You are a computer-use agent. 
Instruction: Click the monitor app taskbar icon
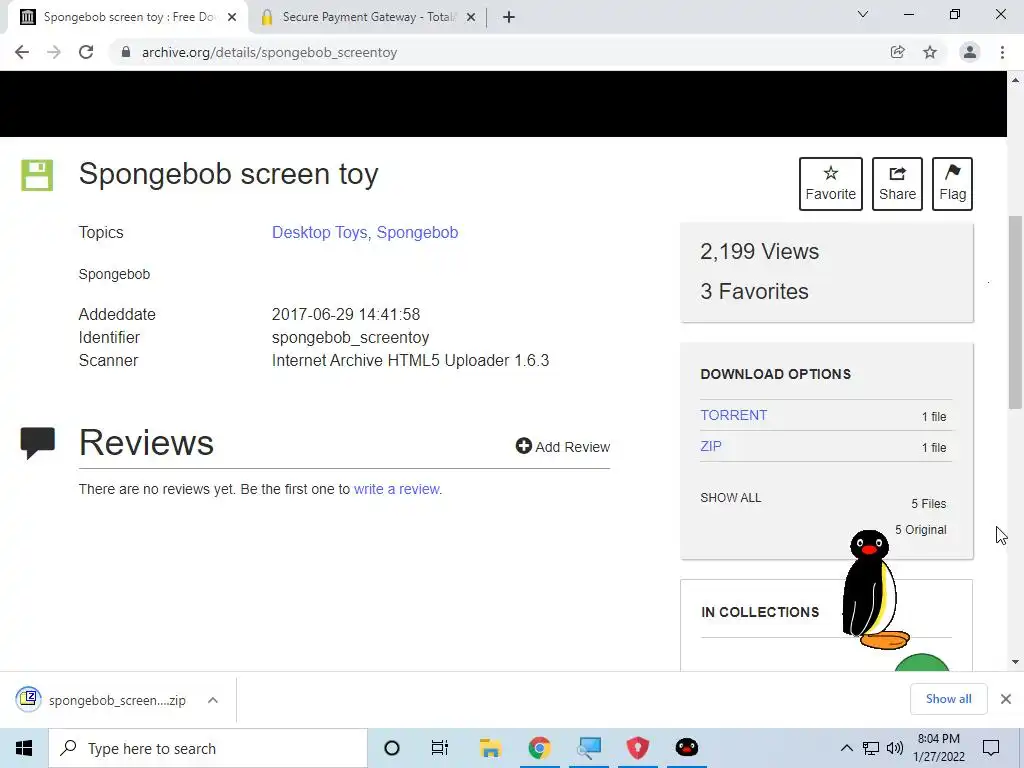tap(589, 748)
